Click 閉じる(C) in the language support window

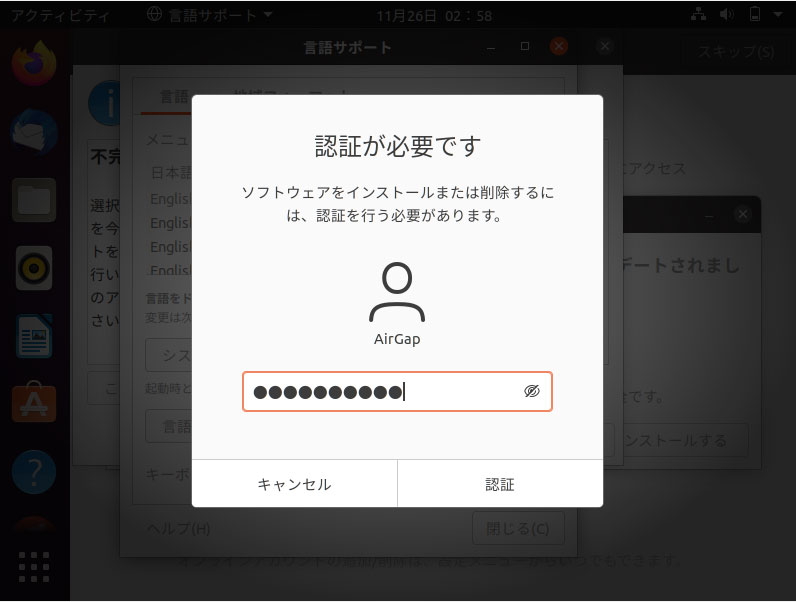(518, 528)
